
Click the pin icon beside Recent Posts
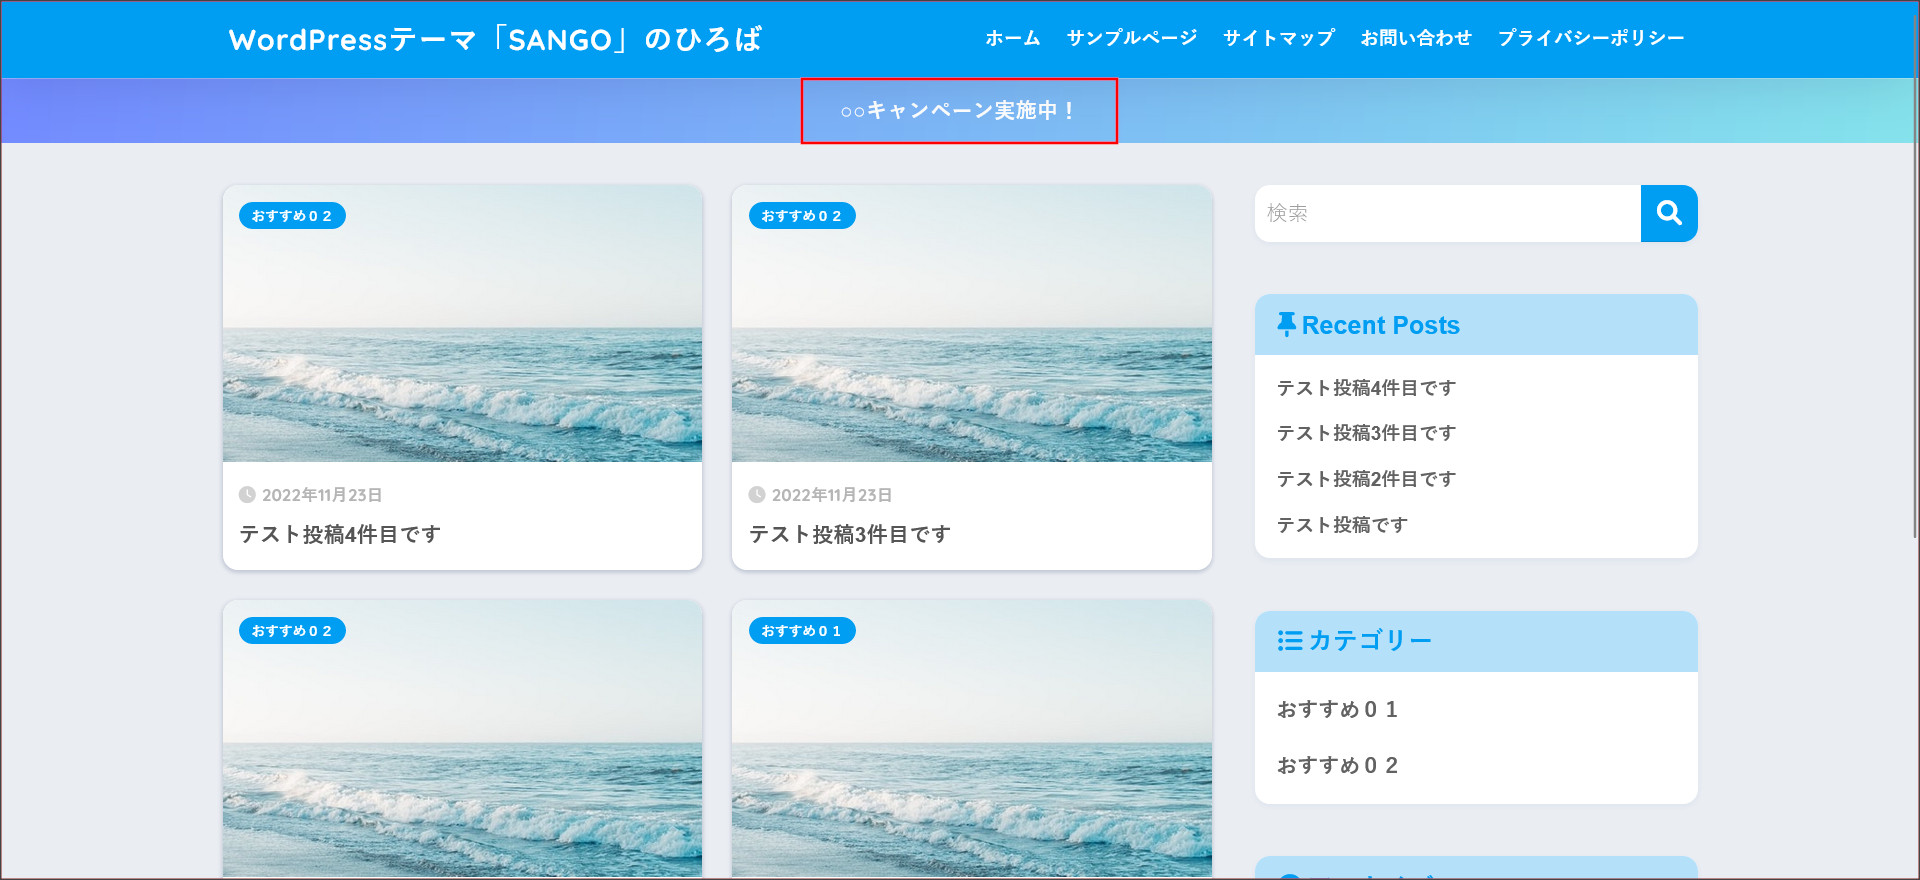[x=1286, y=324]
